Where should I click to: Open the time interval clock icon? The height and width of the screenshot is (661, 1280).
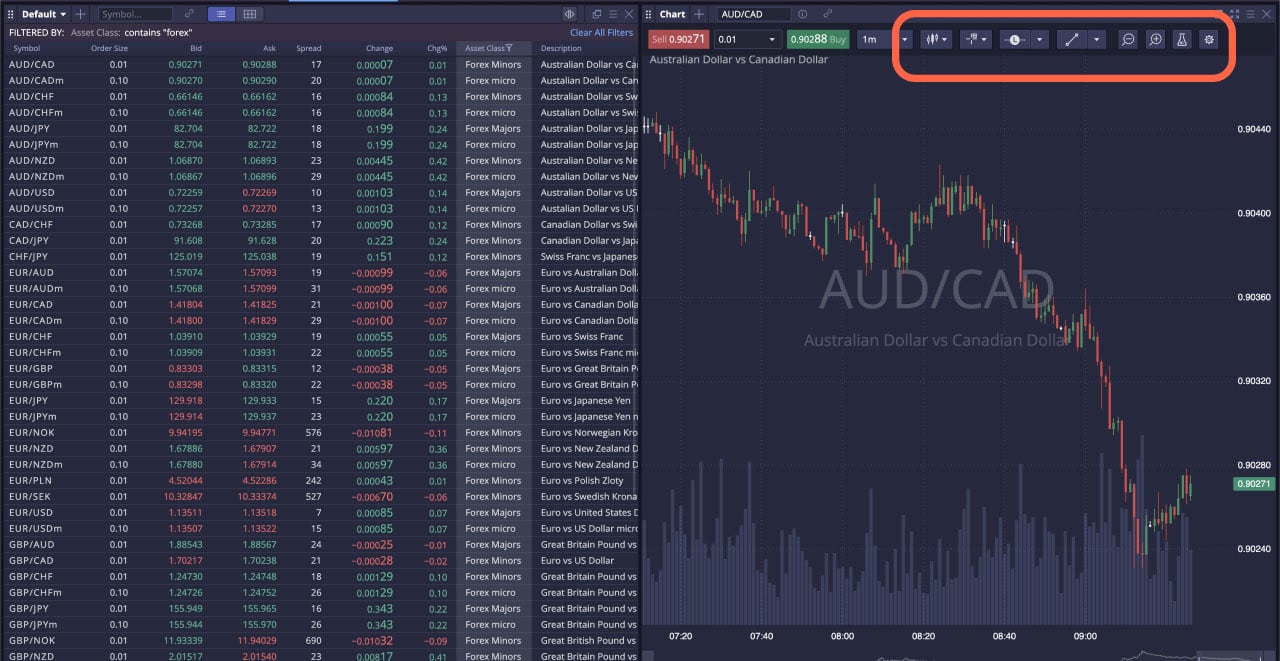pyautogui.click(x=1015, y=39)
